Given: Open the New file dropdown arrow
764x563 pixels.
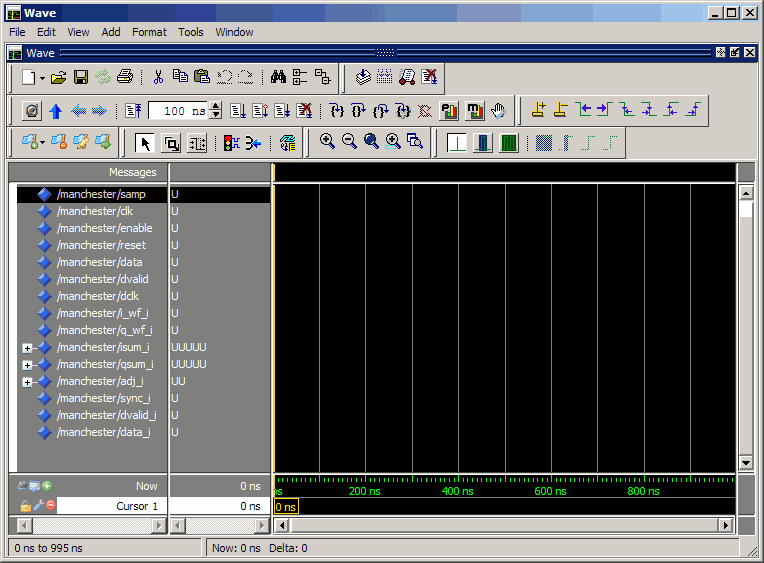Looking at the screenshot, I should coord(41,78).
